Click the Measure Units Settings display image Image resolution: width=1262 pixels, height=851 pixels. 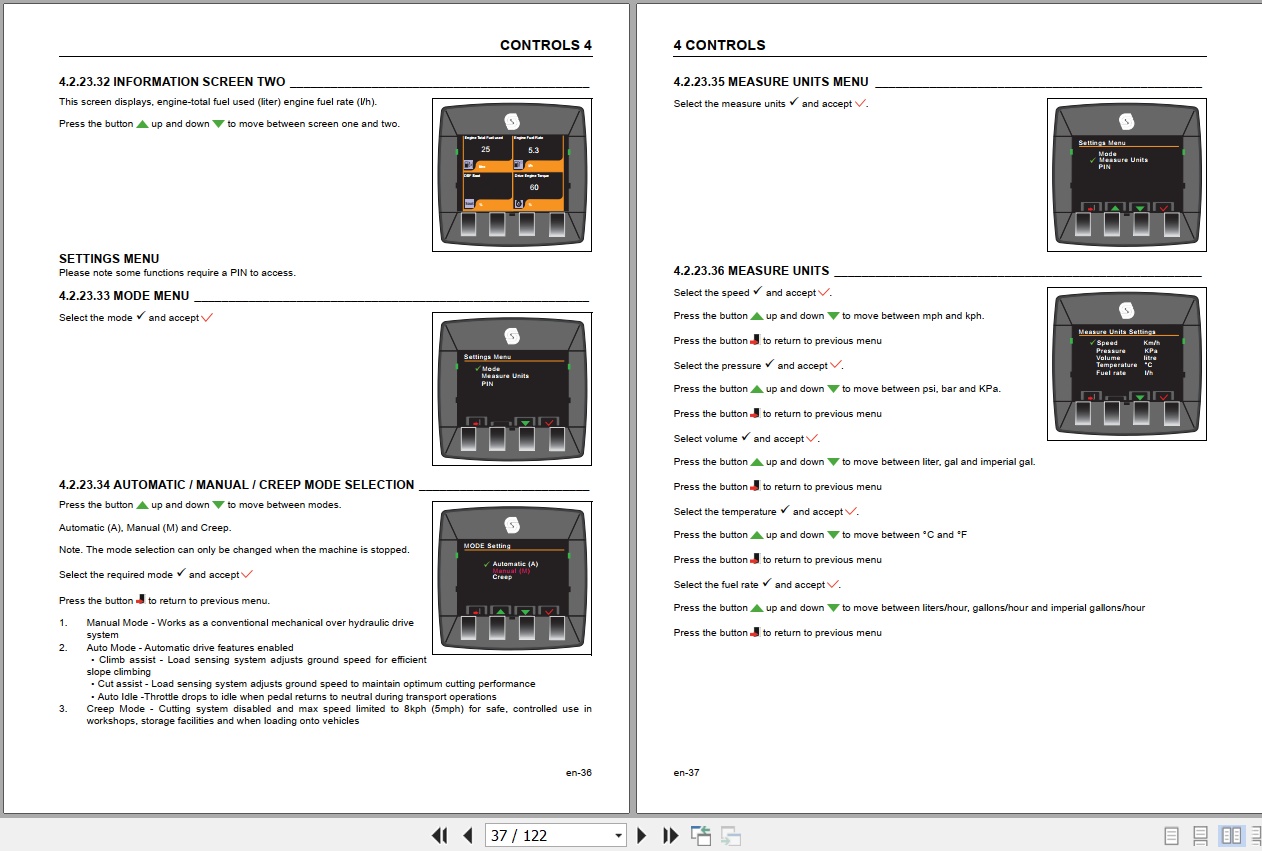tap(1126, 364)
